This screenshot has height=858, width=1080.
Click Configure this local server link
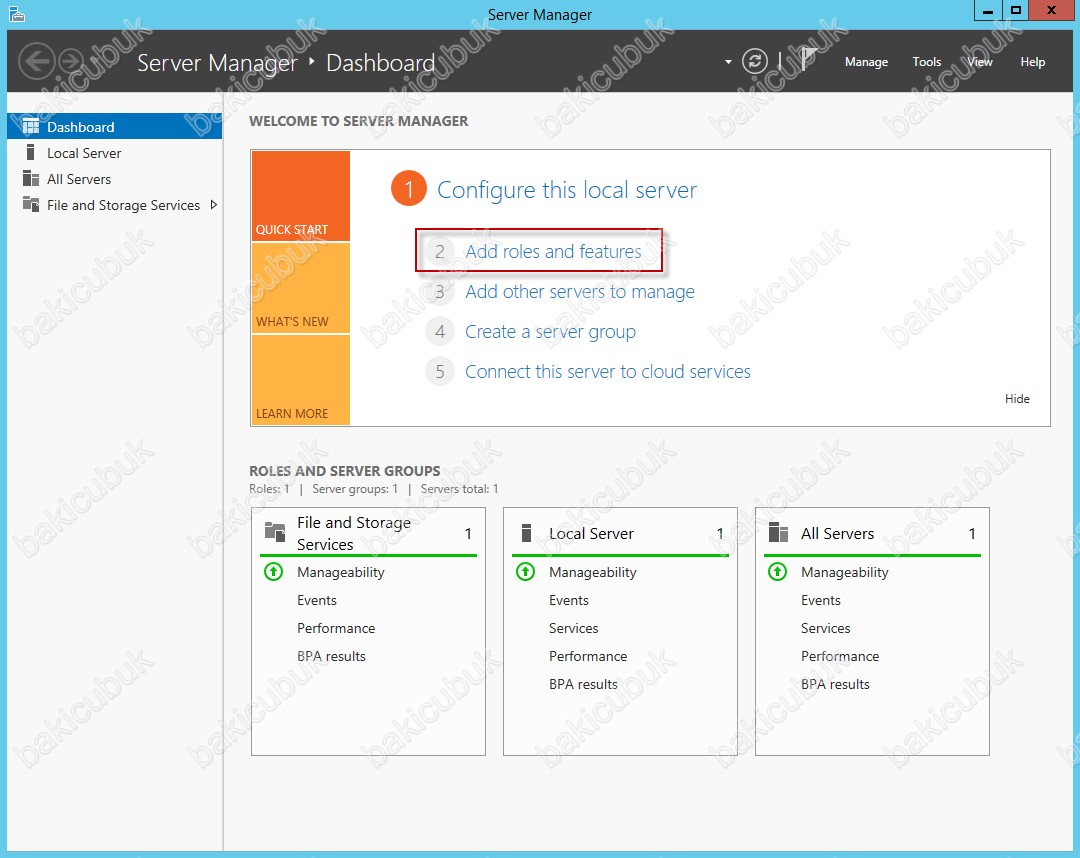tap(567, 189)
